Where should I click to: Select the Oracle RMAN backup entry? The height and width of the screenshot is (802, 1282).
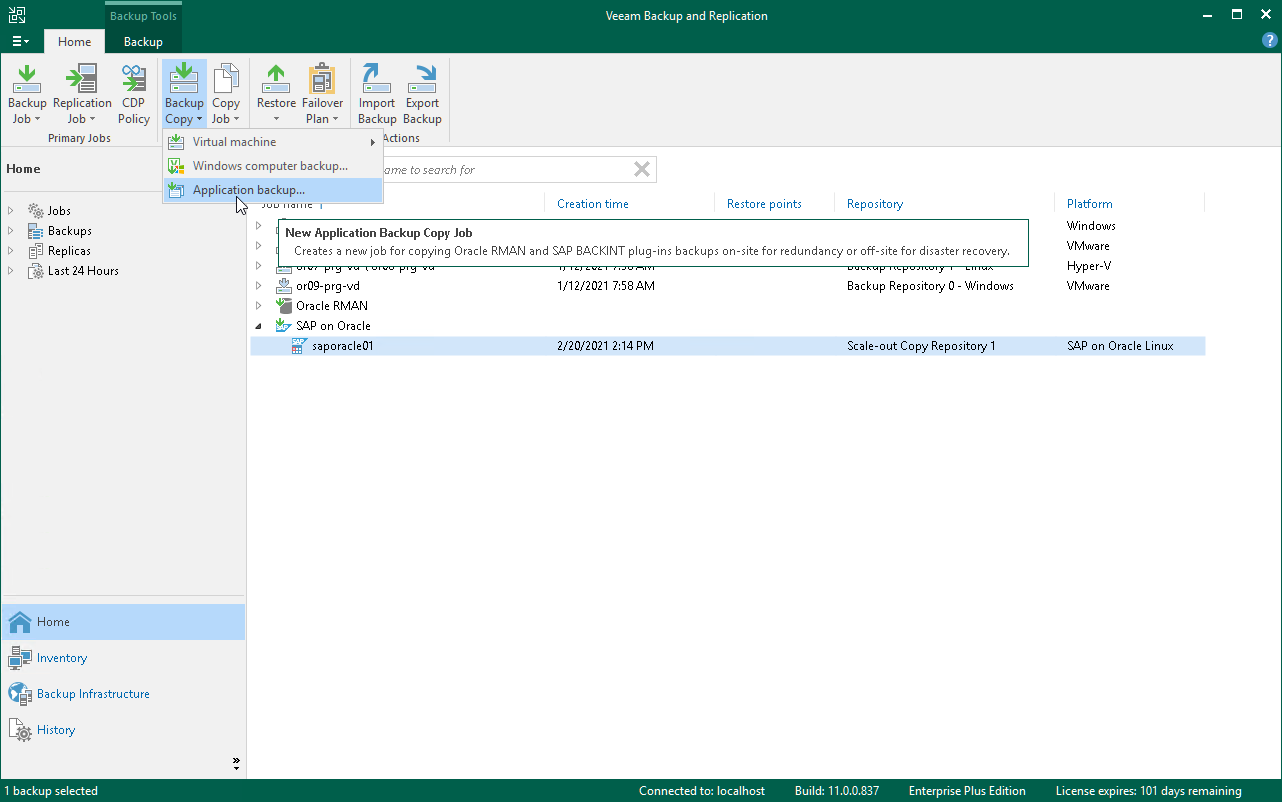click(332, 306)
